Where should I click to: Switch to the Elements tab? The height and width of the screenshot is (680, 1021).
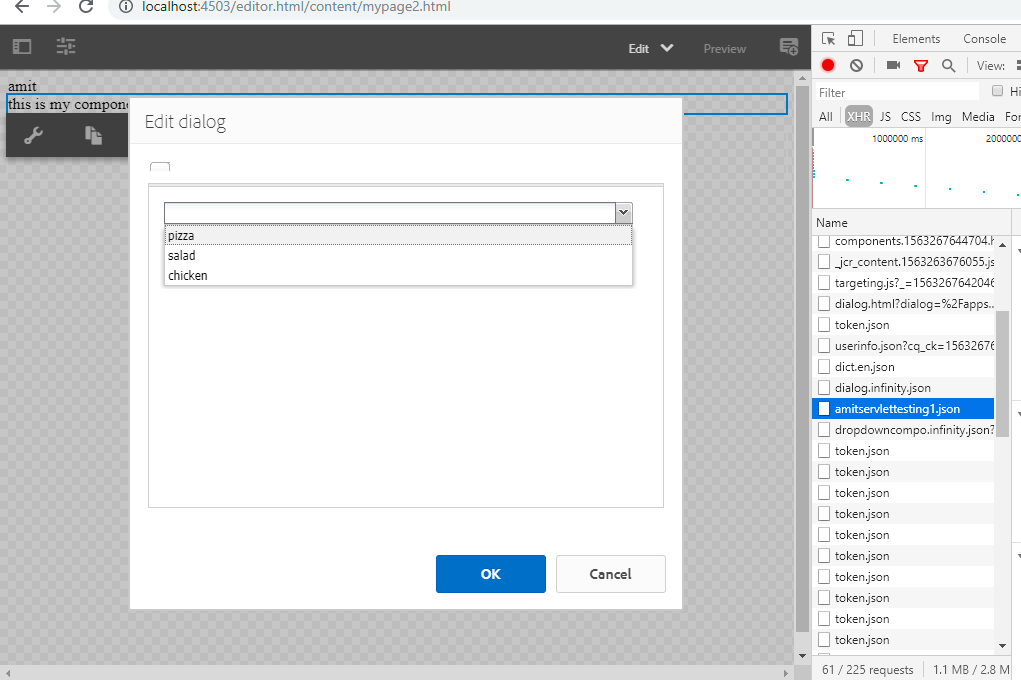[916, 39]
